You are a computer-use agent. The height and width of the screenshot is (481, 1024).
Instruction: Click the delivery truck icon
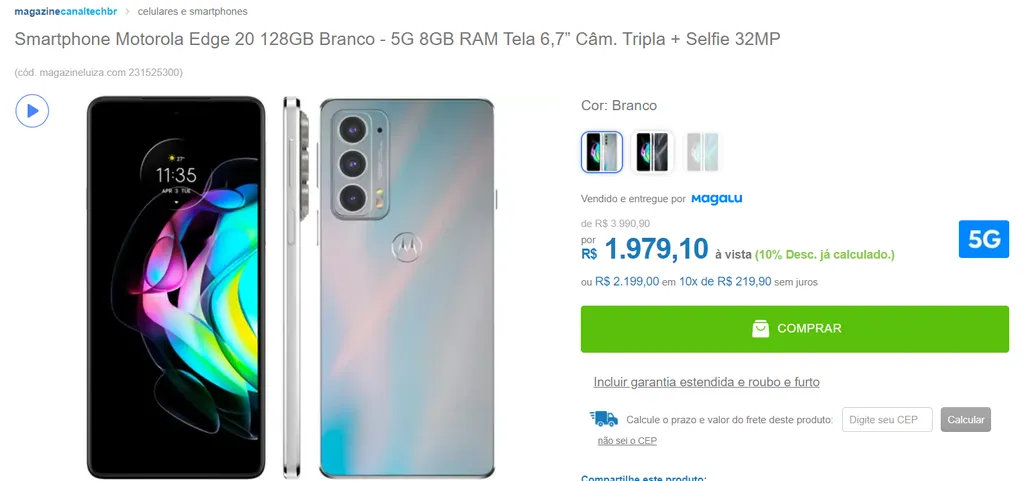pyautogui.click(x=603, y=419)
